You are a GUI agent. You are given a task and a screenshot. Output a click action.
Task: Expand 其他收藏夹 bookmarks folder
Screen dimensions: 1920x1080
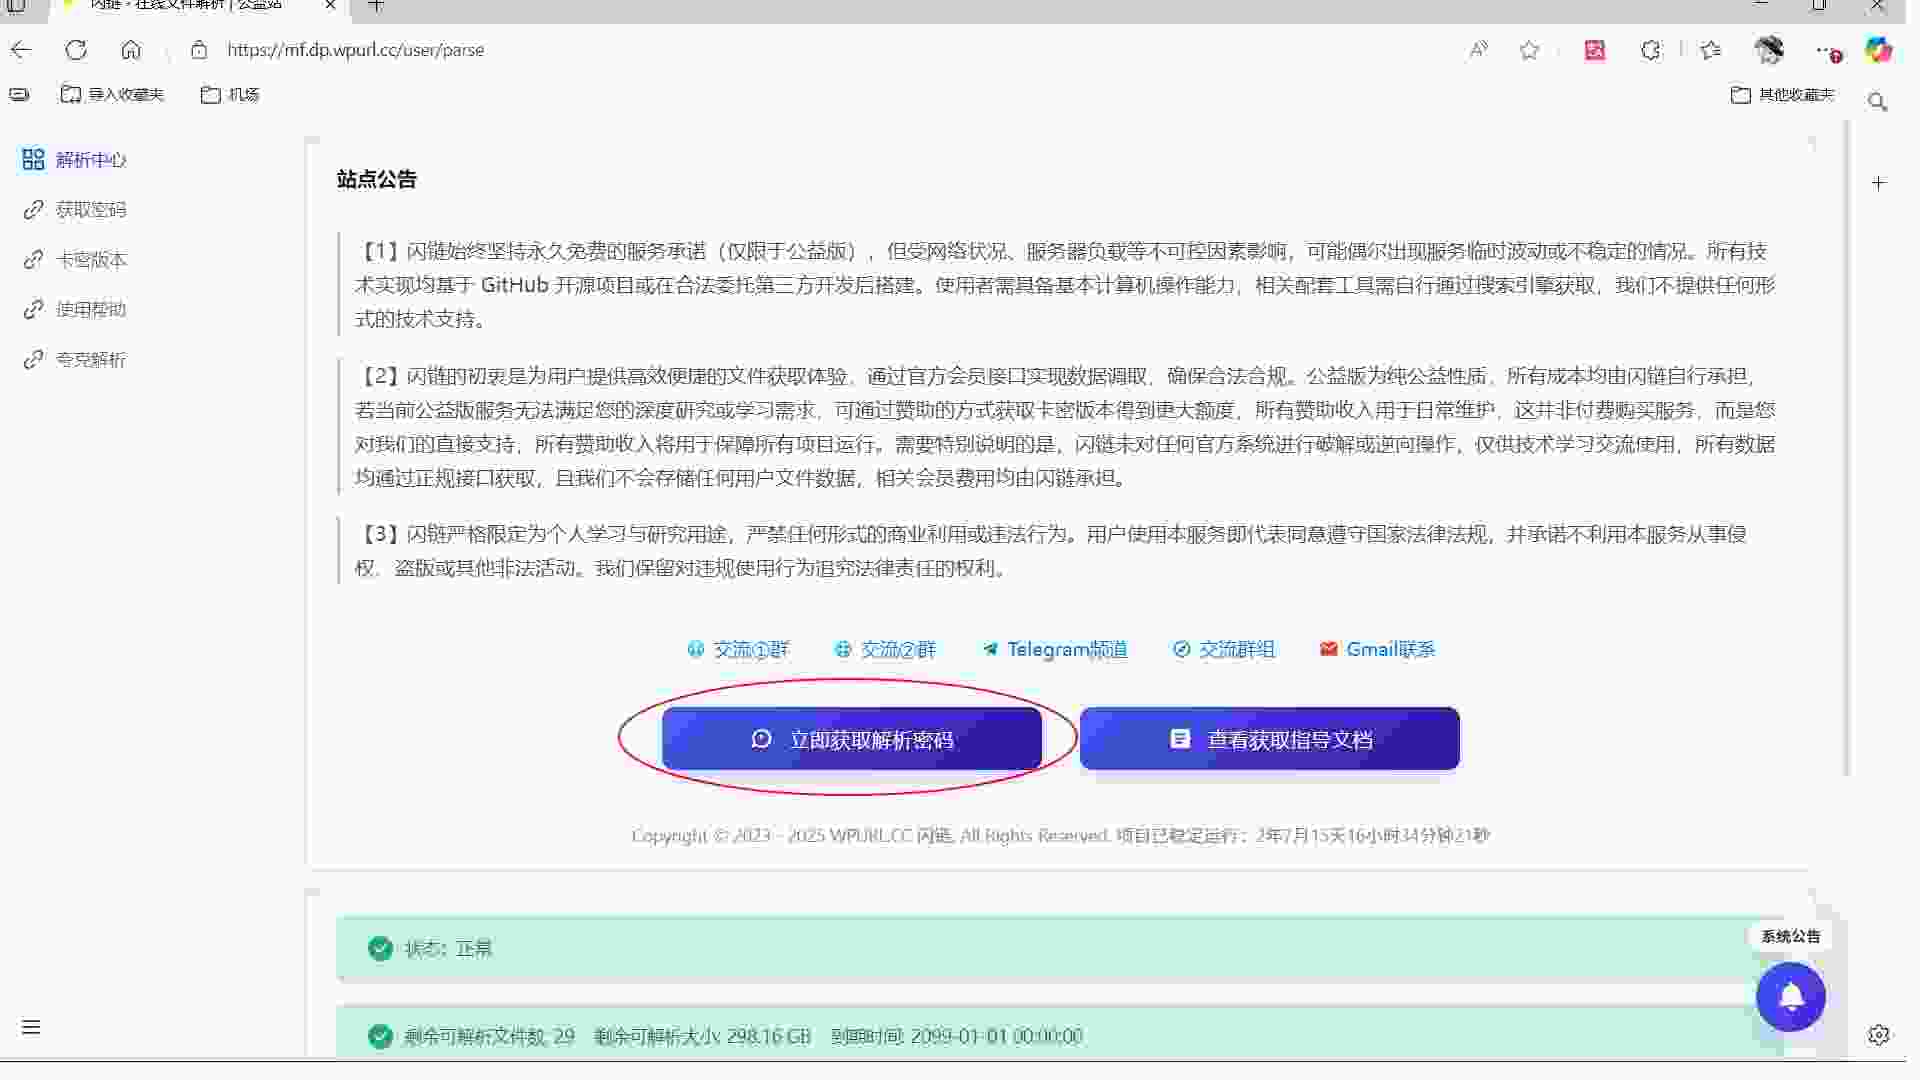1783,95
